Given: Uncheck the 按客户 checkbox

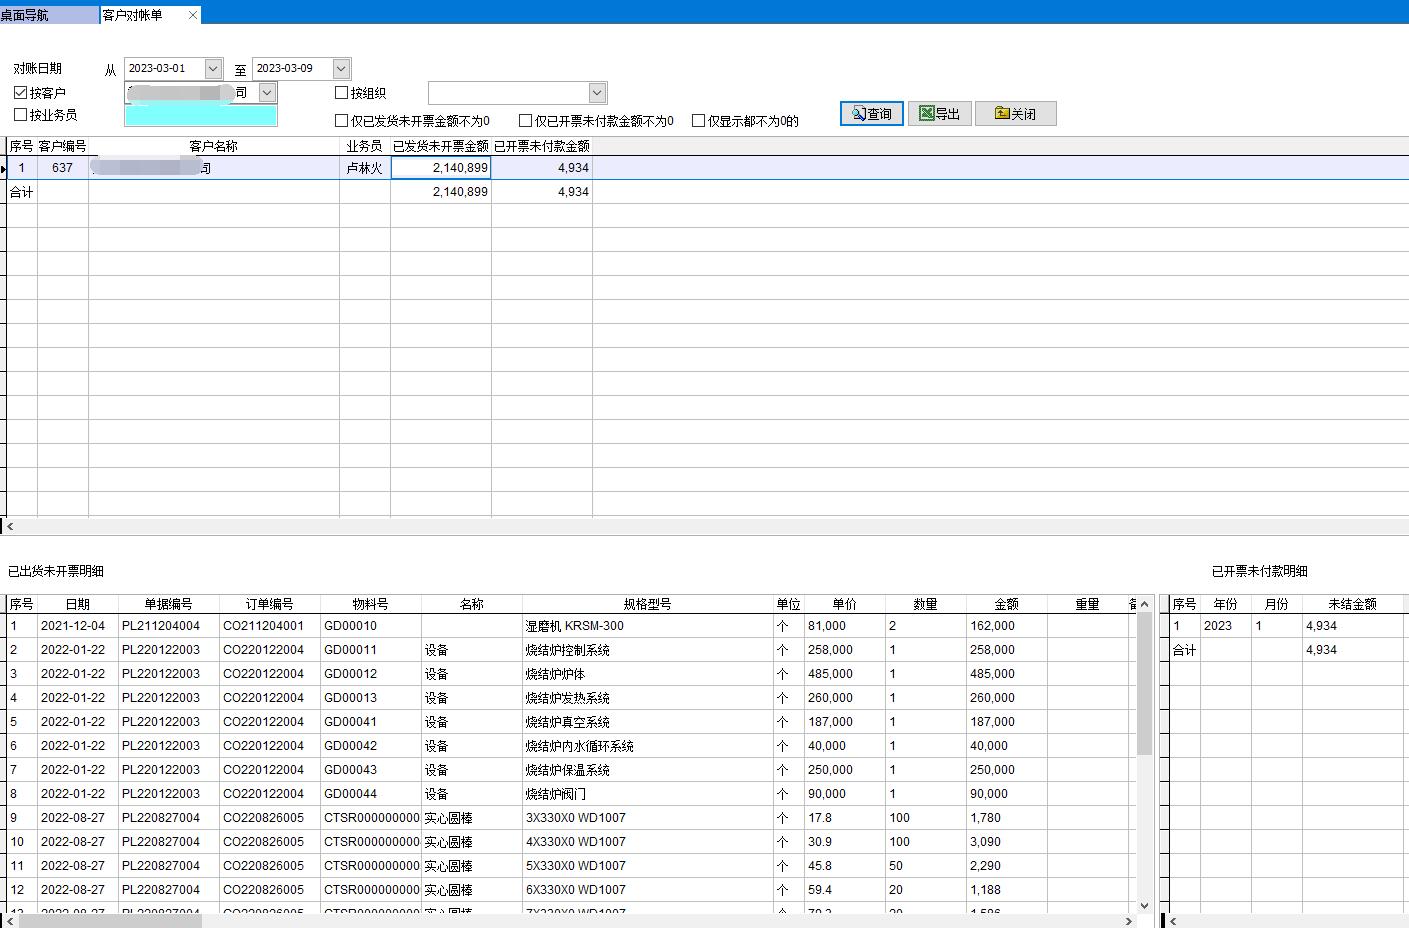Looking at the screenshot, I should (x=21, y=92).
